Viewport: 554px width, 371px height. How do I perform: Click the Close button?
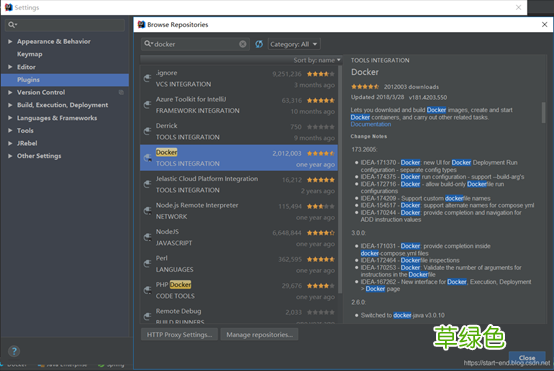pyautogui.click(x=527, y=358)
